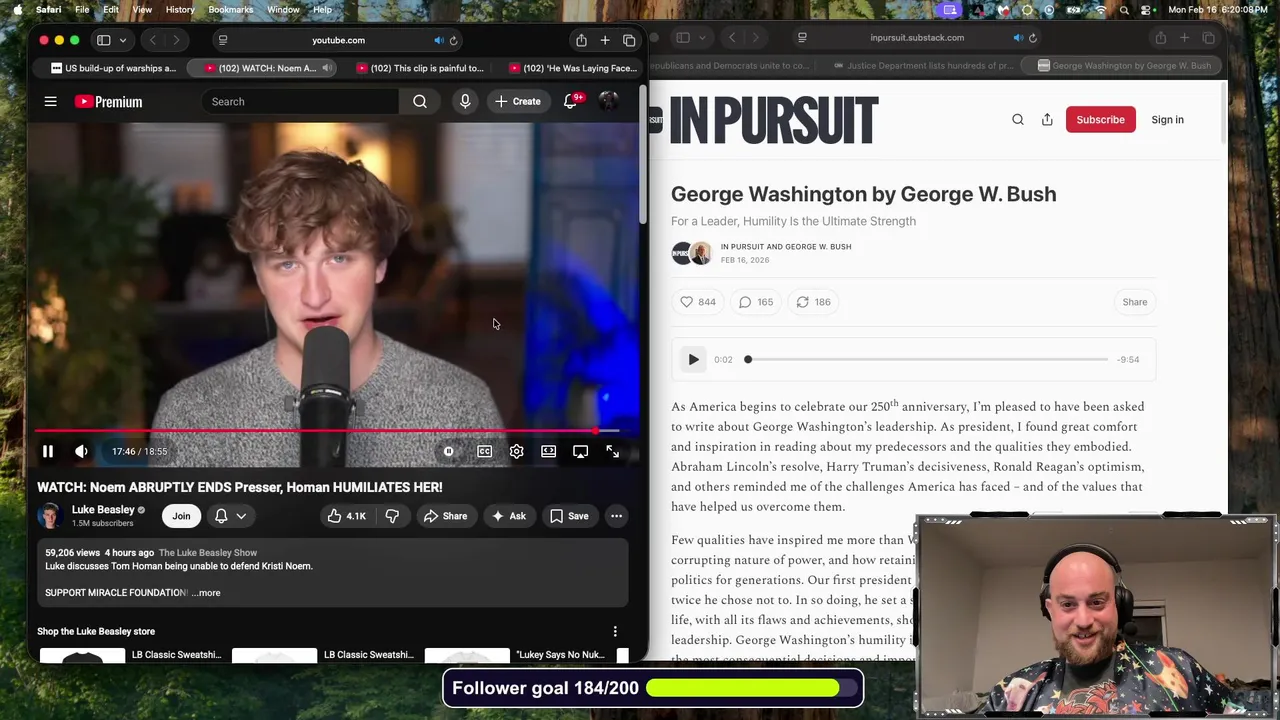Focus the YouTube Search box
Viewport: 1280px width, 720px height.
point(300,101)
